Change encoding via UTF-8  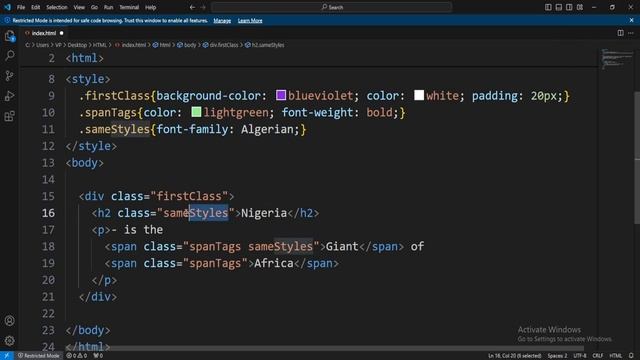(580, 356)
